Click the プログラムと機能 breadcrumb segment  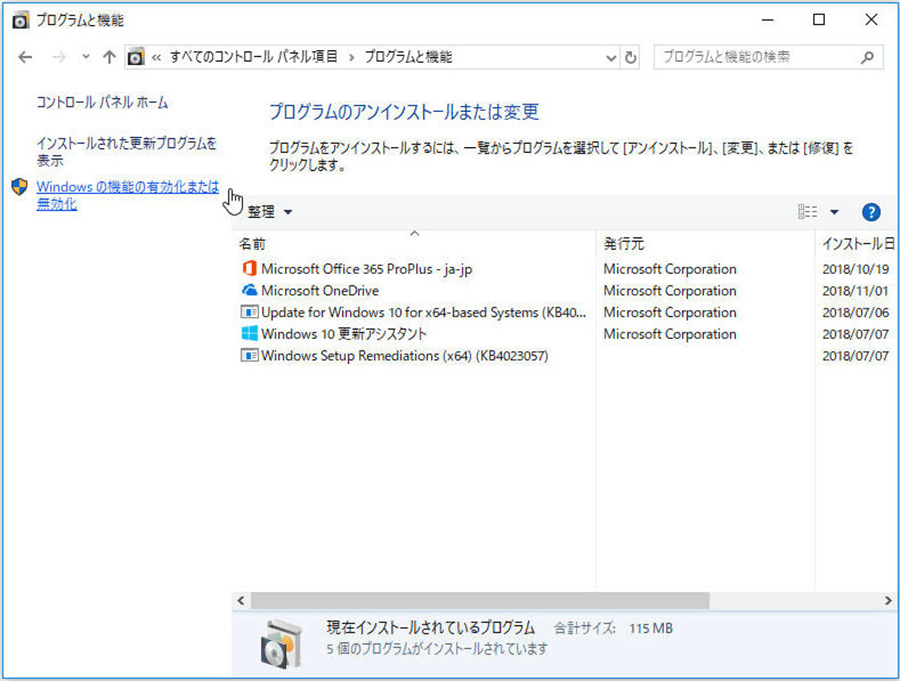(x=408, y=57)
